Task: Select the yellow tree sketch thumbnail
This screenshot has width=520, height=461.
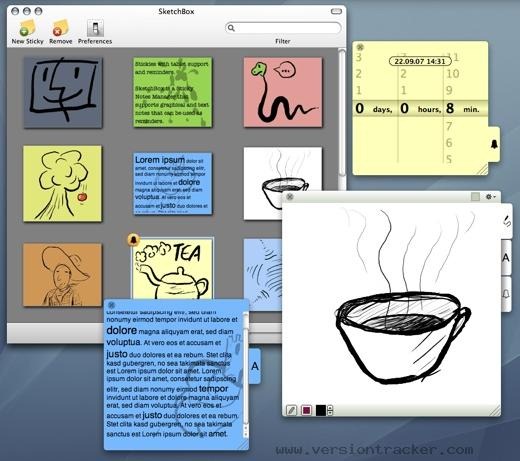Action: point(62,183)
